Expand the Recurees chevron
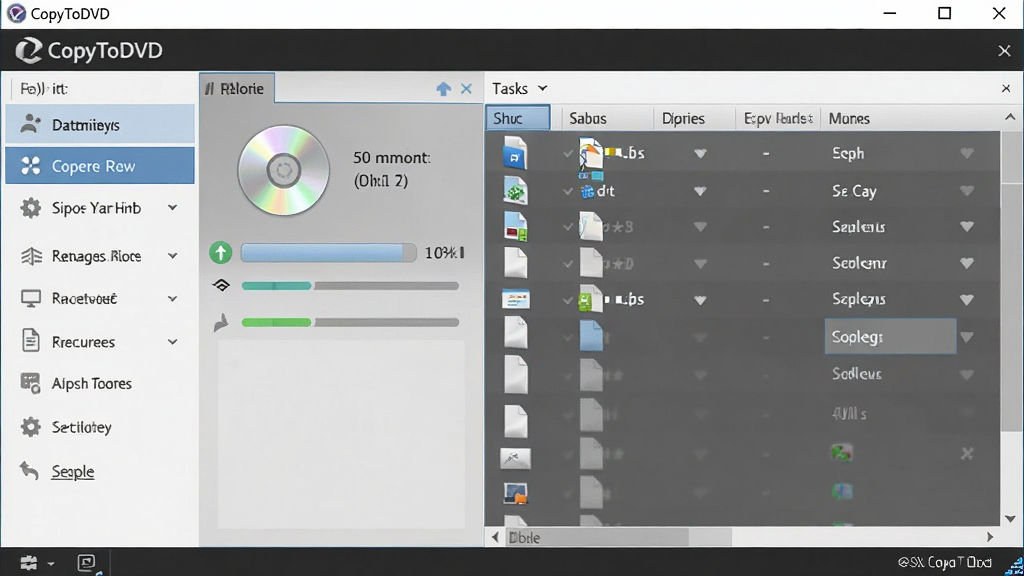 pyautogui.click(x=172, y=342)
